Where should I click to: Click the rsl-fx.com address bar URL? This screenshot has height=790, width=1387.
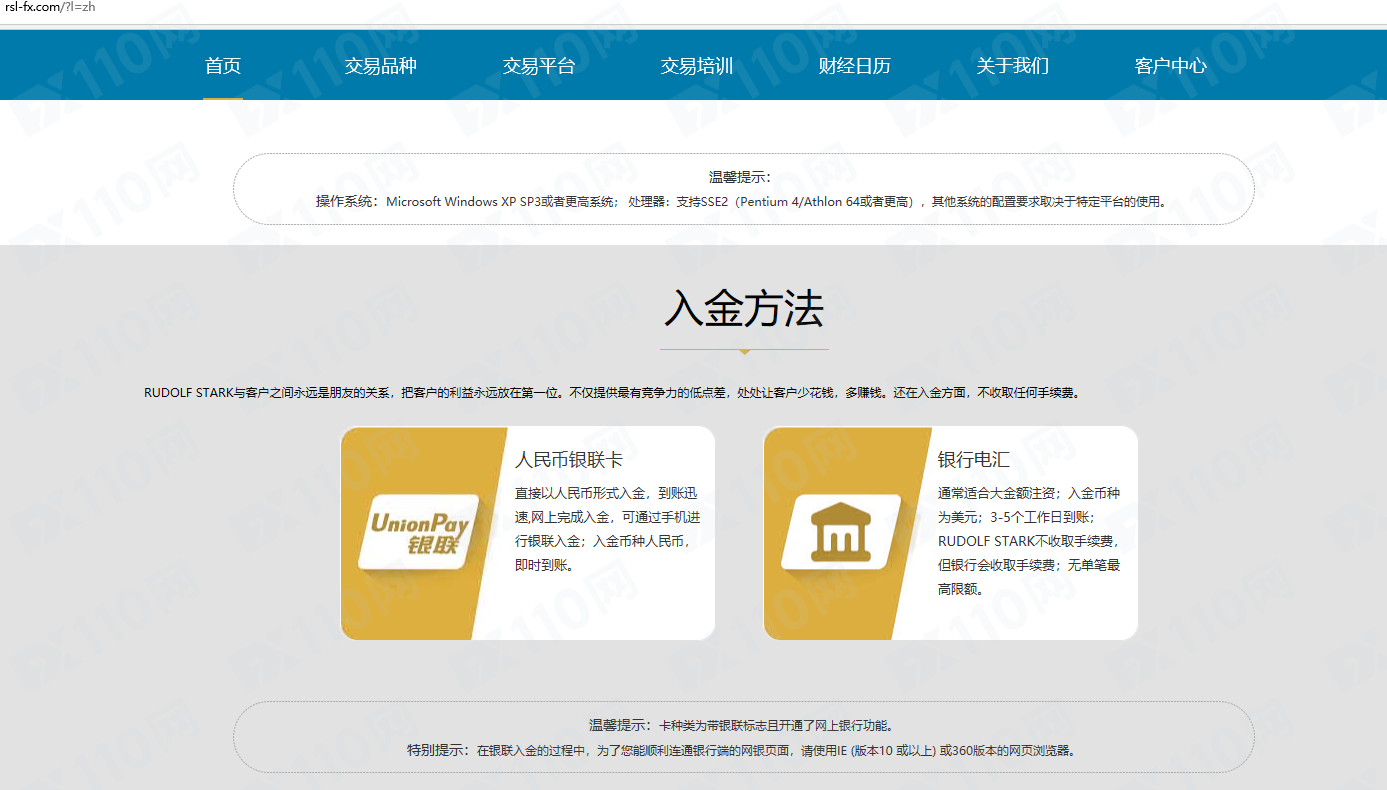coord(50,7)
